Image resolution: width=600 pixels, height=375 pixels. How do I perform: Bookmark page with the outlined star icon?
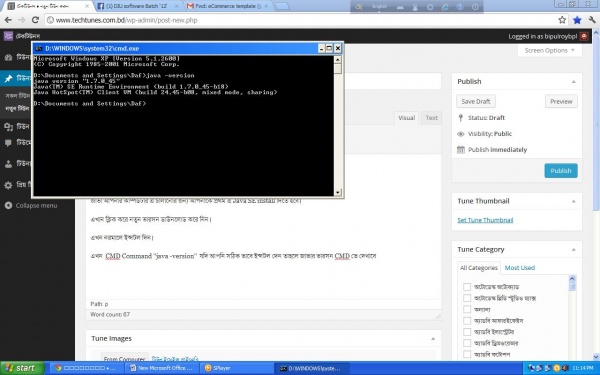562,20
